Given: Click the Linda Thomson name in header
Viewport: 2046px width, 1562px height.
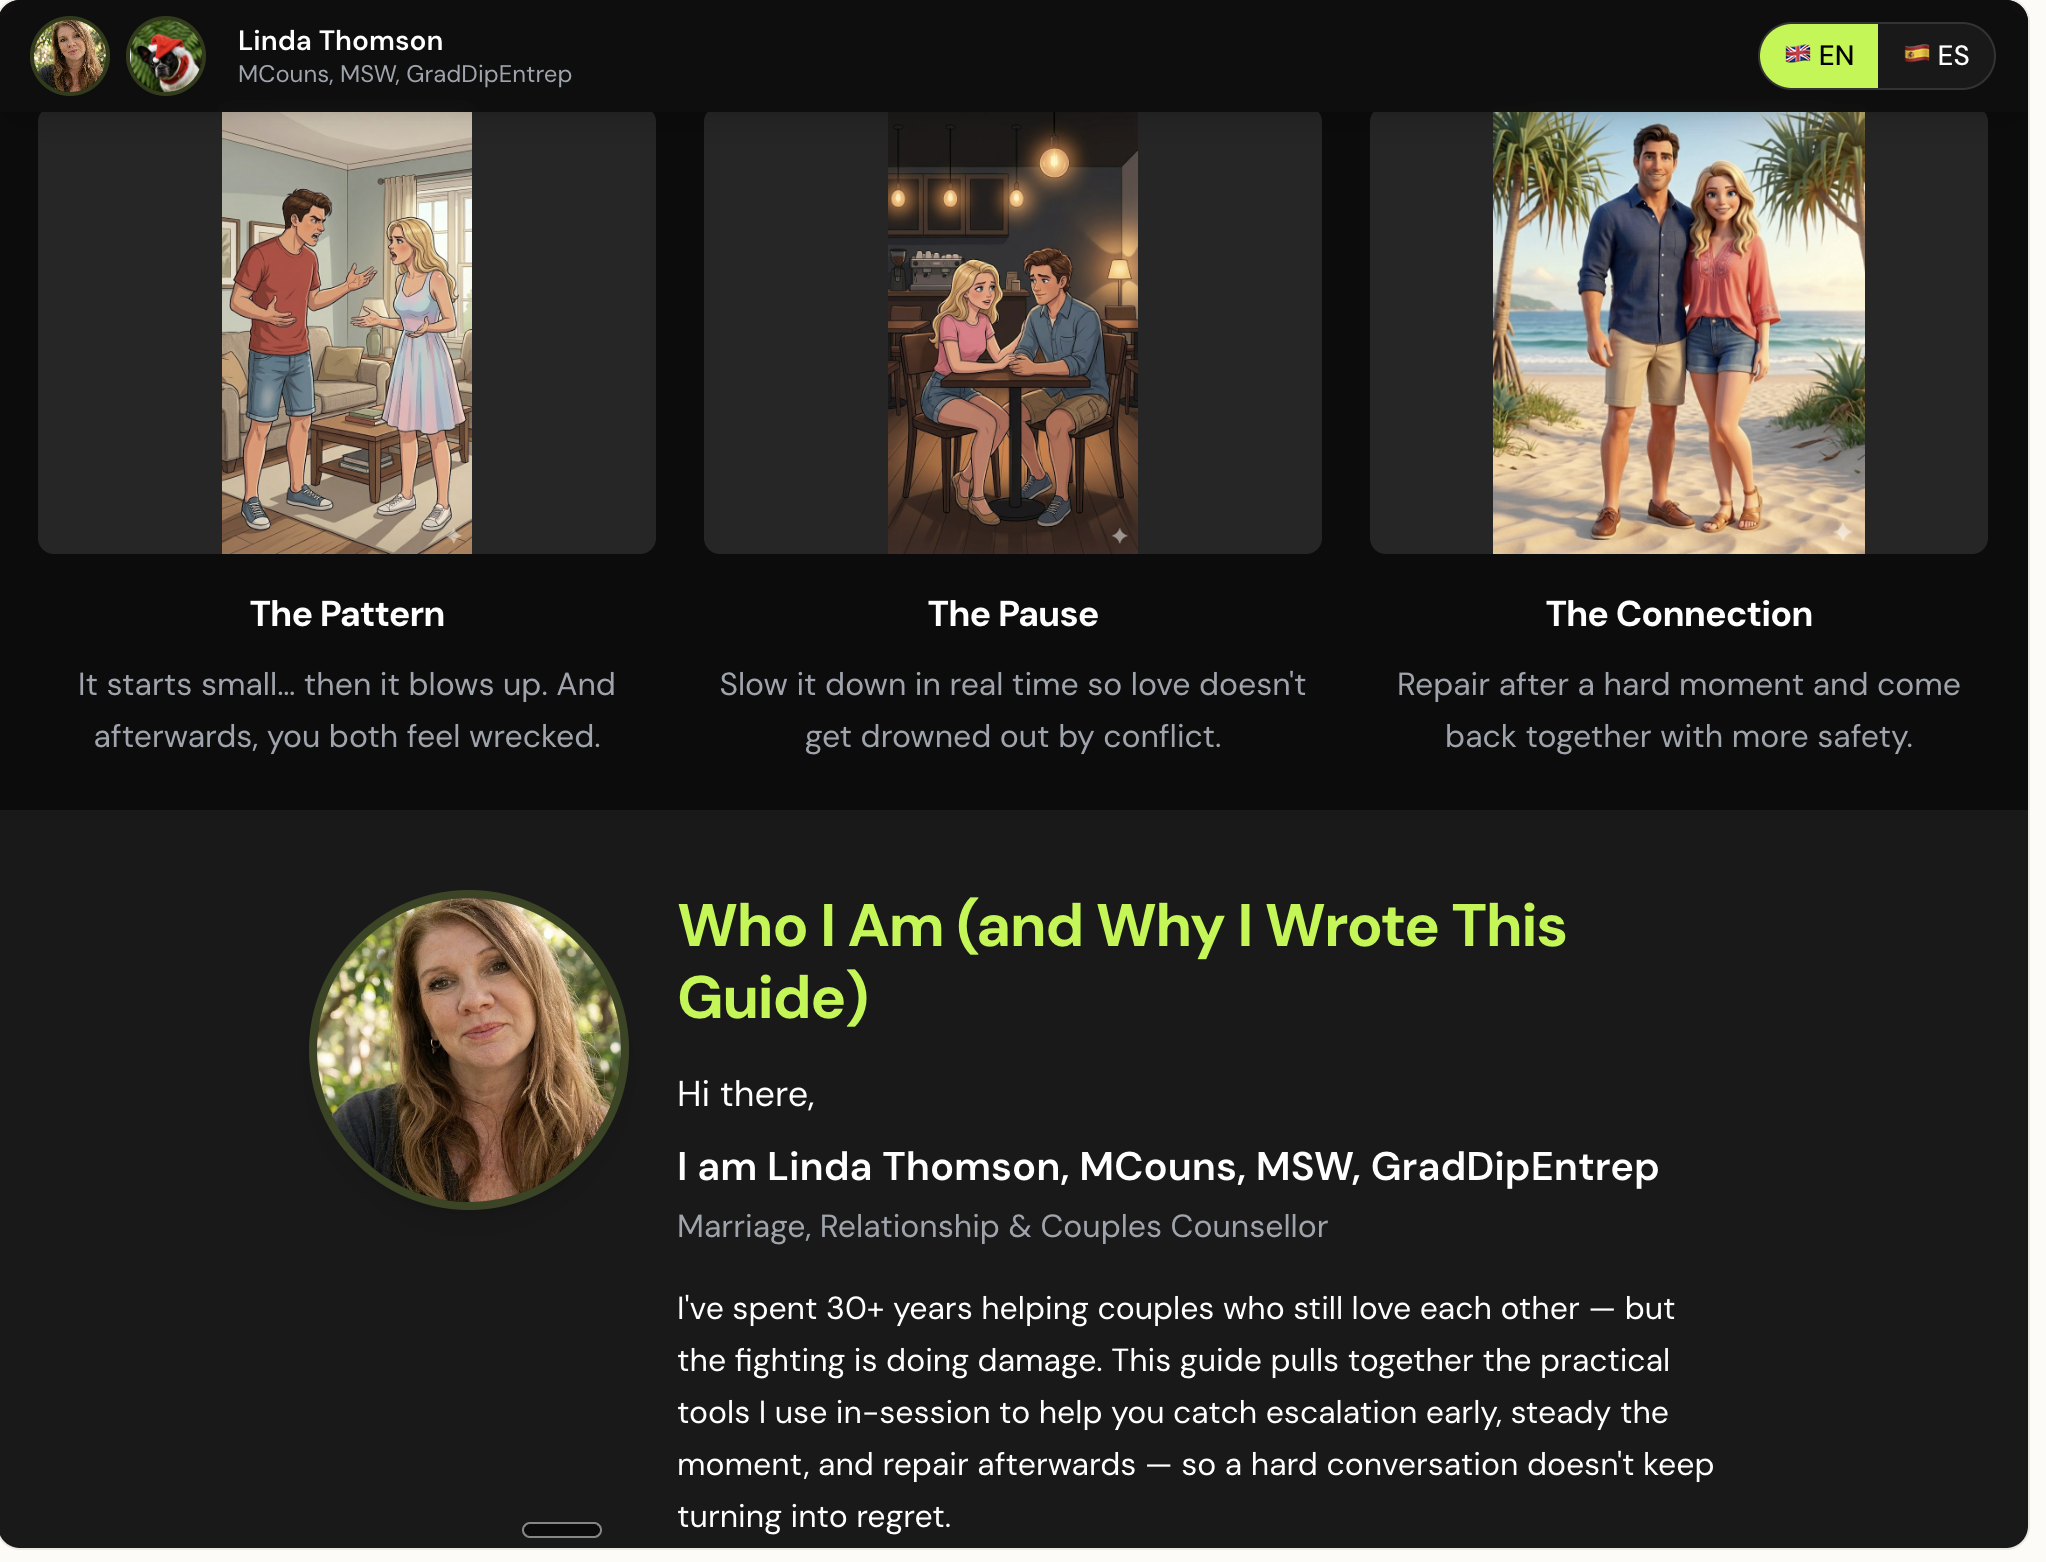Looking at the screenshot, I should (340, 41).
